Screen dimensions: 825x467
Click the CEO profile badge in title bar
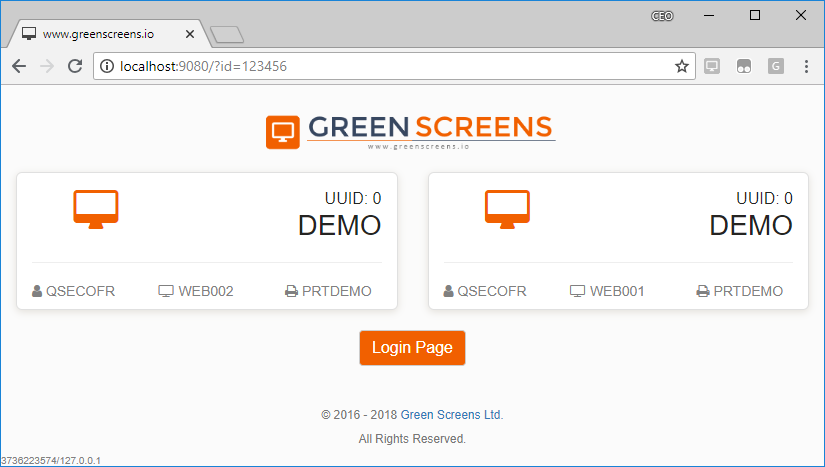pyautogui.click(x=662, y=16)
